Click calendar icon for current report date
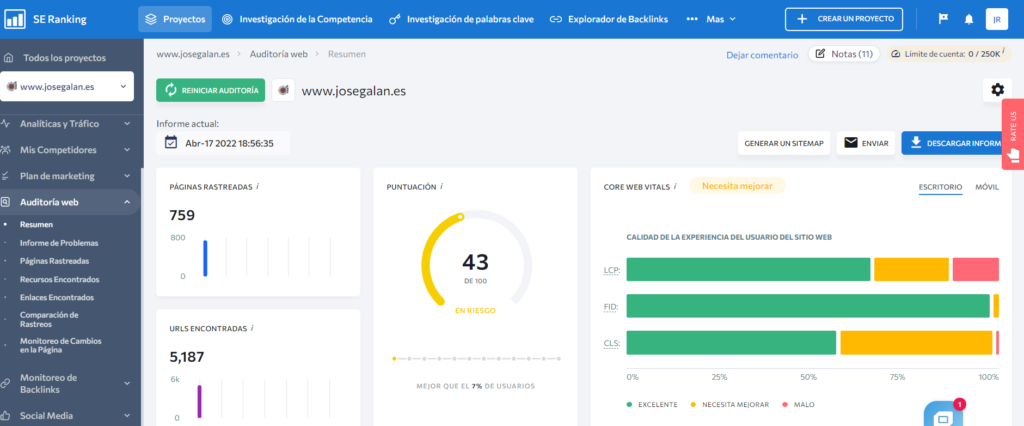This screenshot has height=426, width=1024. [x=171, y=143]
